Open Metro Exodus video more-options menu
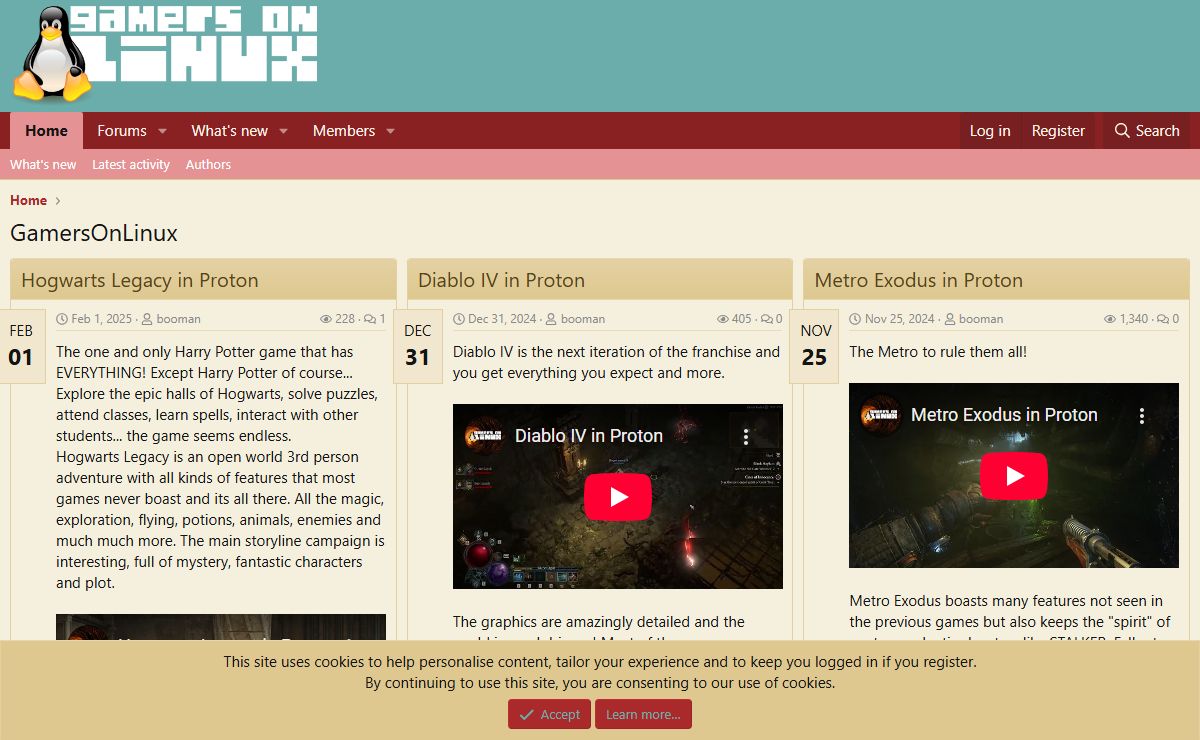This screenshot has height=740, width=1200. [x=1141, y=415]
